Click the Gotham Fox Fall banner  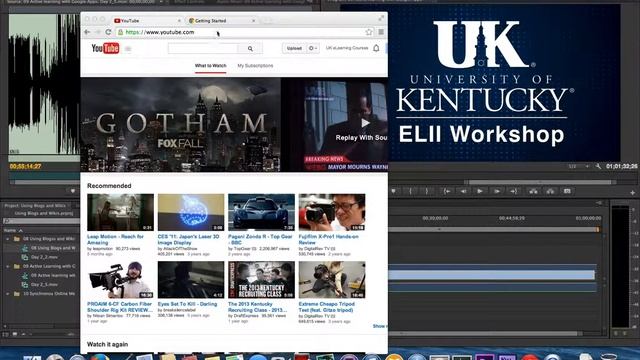click(180, 124)
